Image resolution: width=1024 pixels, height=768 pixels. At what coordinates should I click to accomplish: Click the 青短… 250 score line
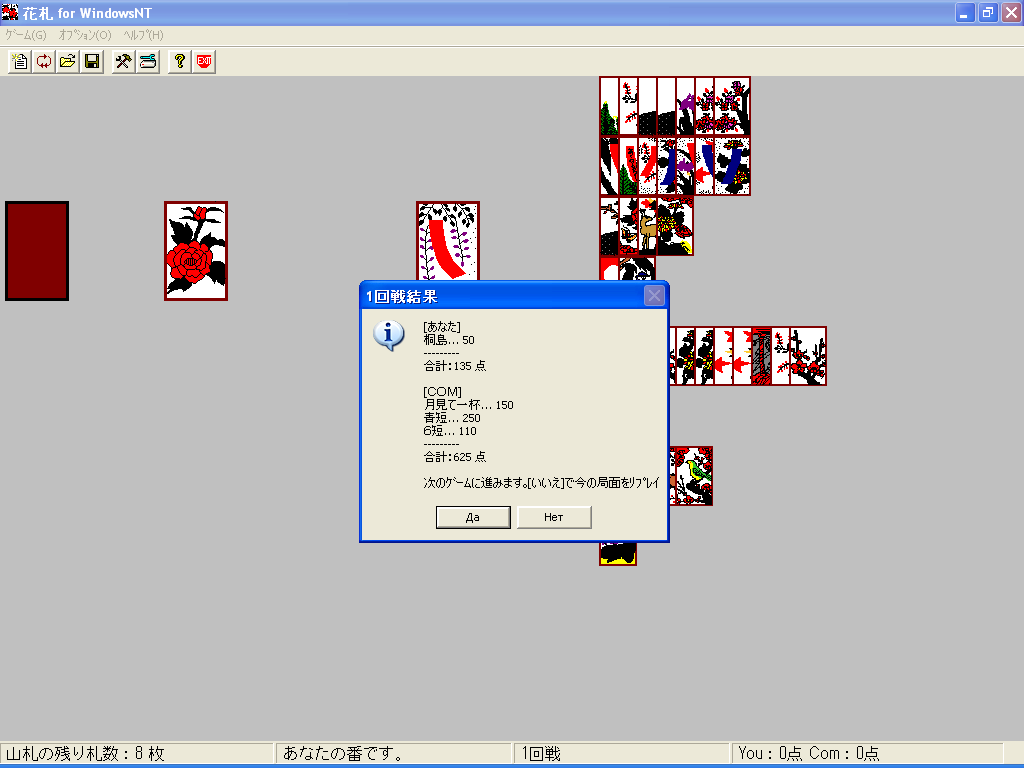(x=452, y=418)
